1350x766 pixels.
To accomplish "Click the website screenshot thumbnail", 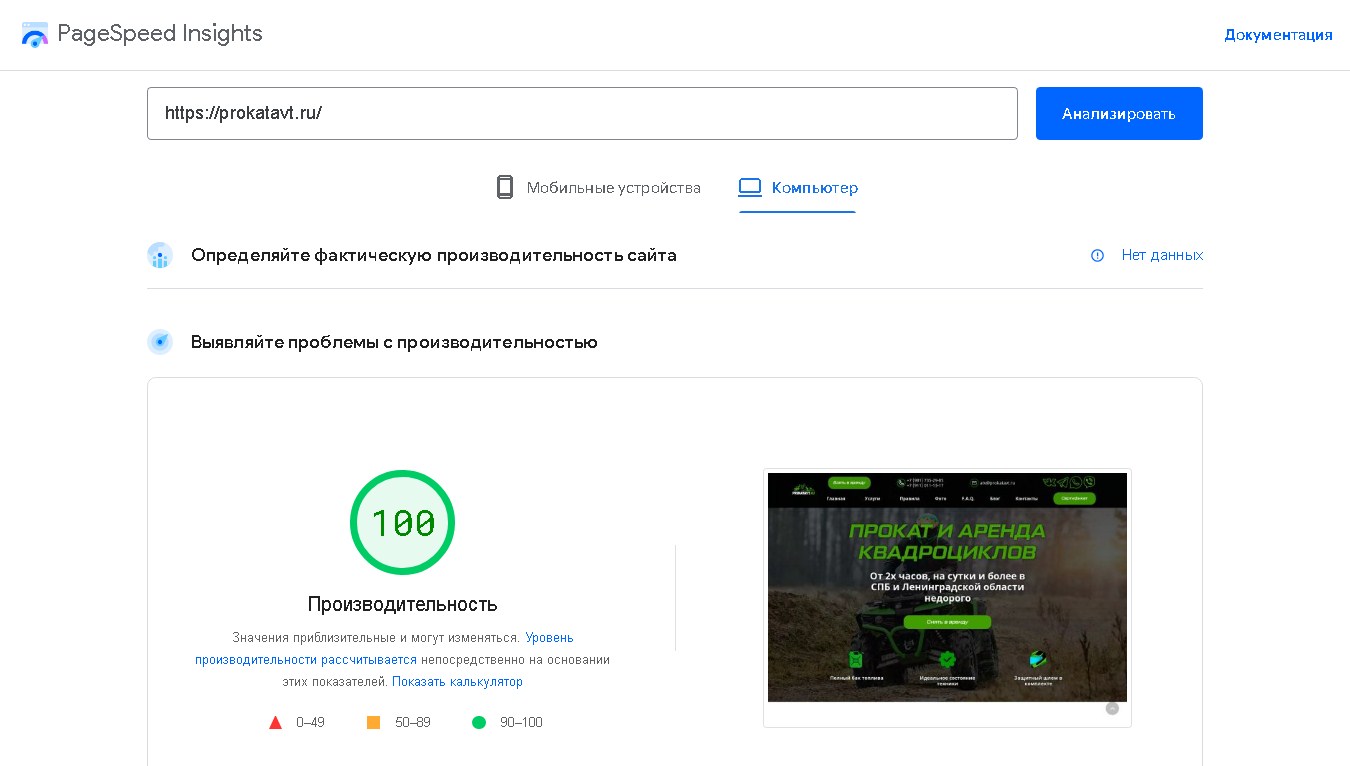I will (x=946, y=588).
